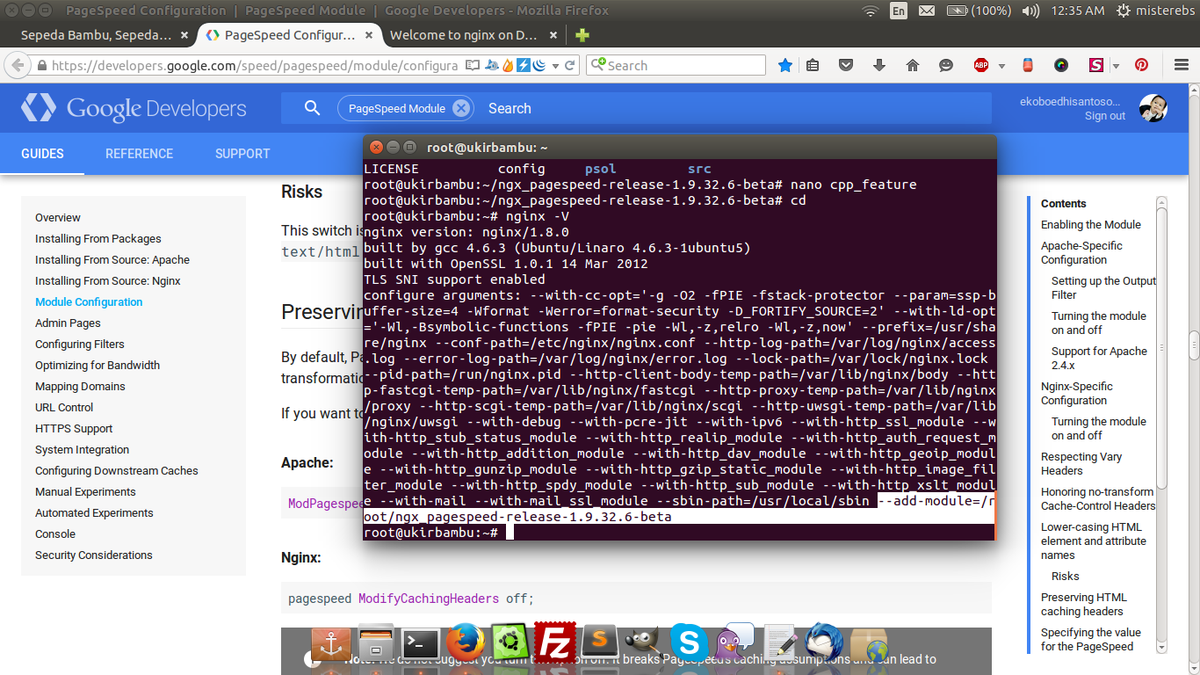Jump to Enabling the Module in Contents
The height and width of the screenshot is (675, 1200).
point(1091,225)
